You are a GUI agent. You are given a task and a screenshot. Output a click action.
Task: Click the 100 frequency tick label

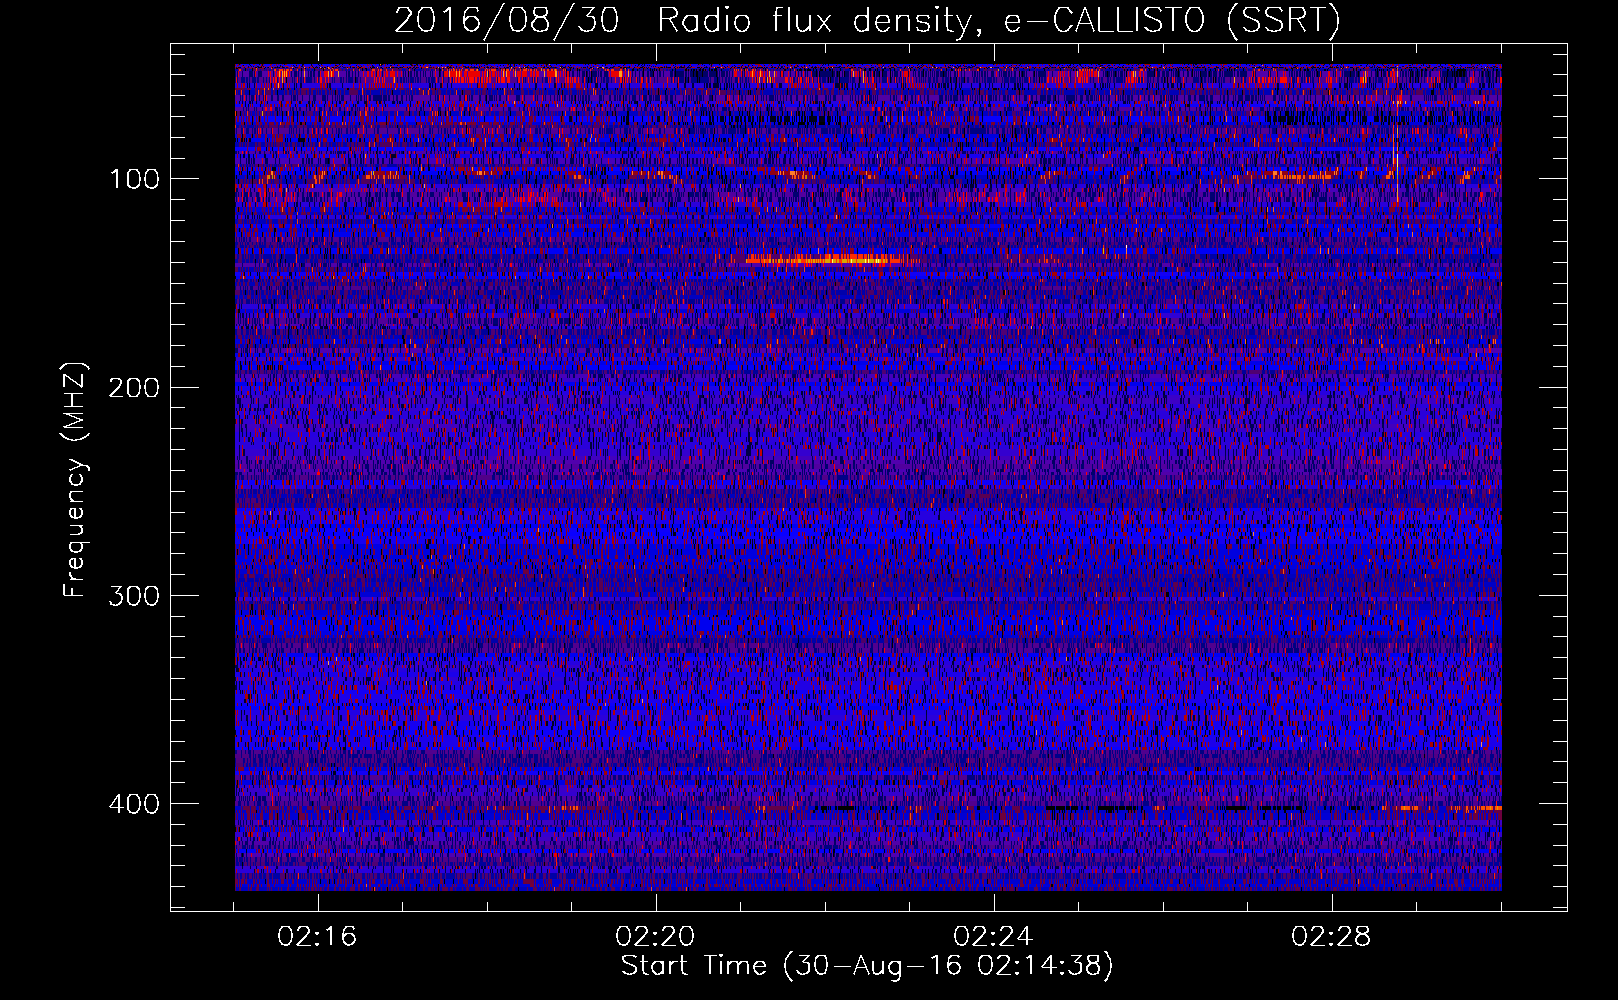(x=134, y=179)
